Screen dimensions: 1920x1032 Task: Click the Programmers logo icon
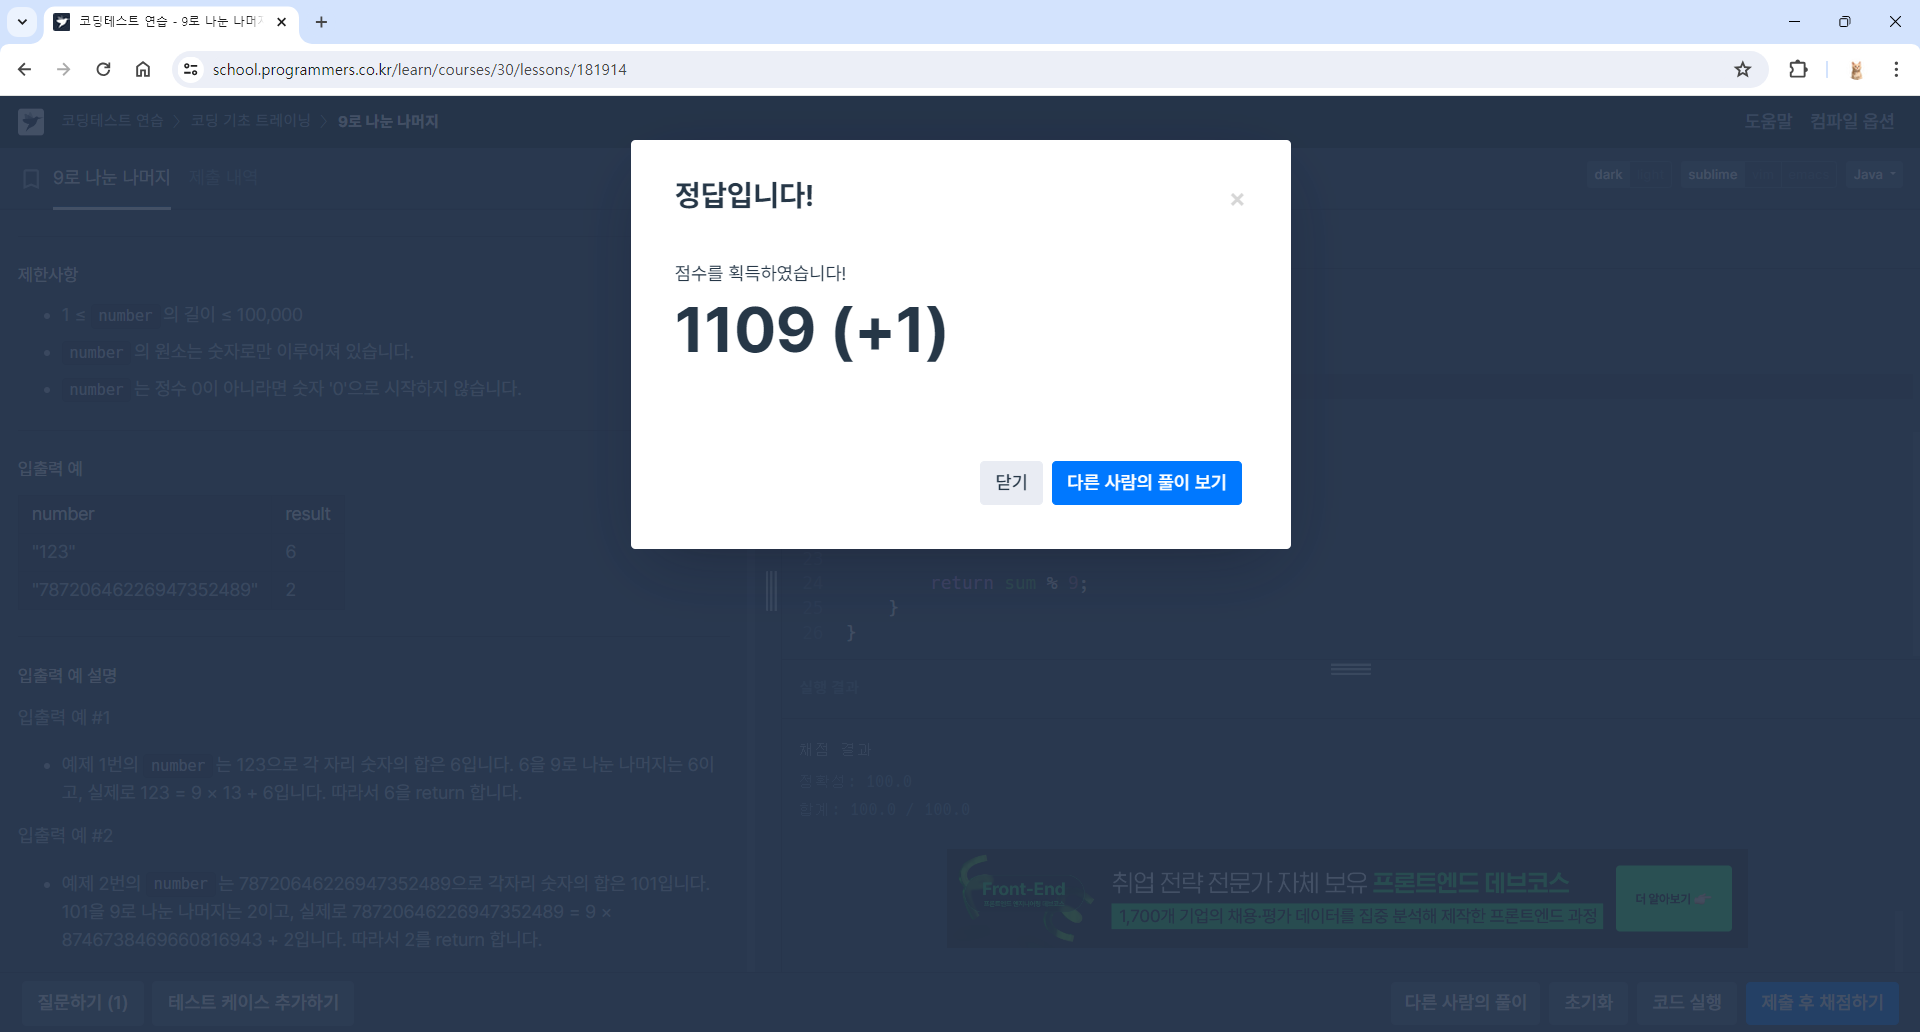(x=31, y=120)
